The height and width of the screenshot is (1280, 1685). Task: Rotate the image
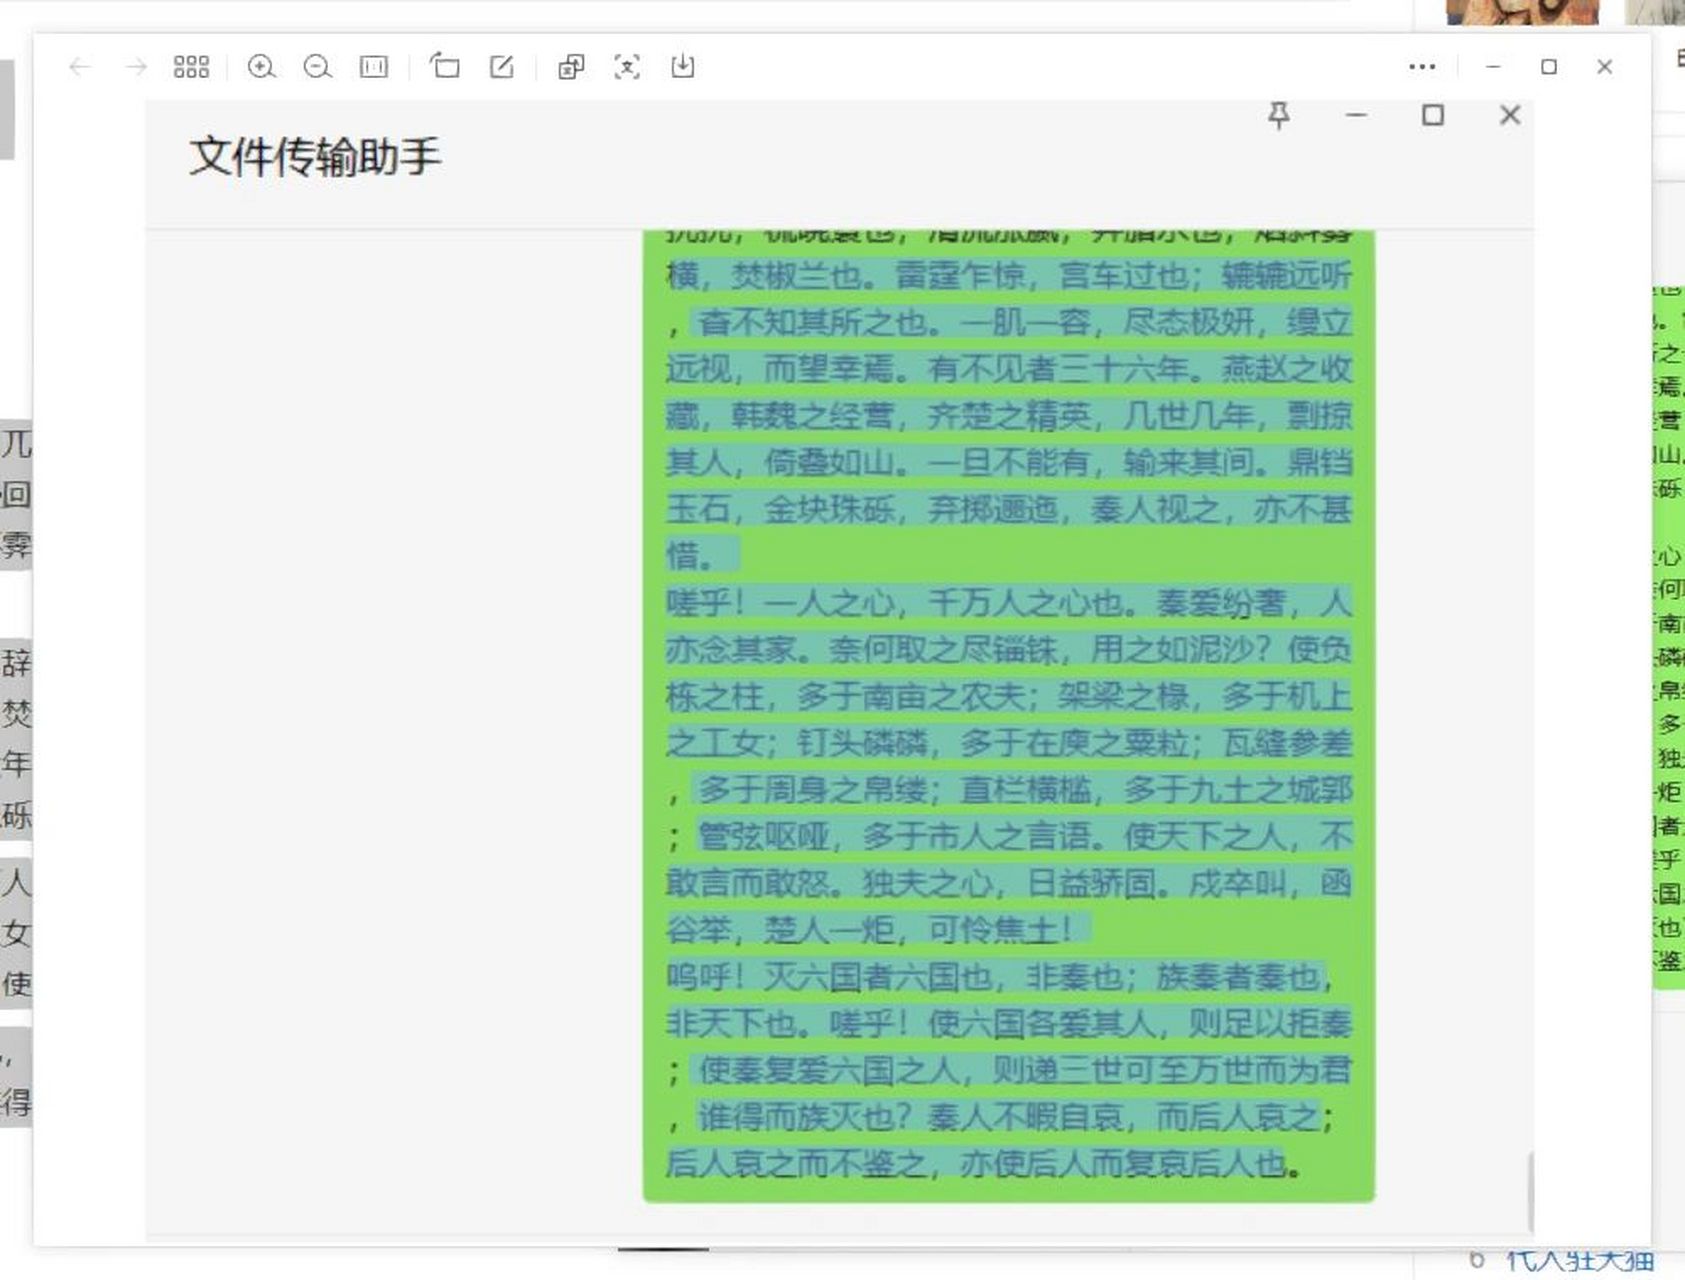445,67
